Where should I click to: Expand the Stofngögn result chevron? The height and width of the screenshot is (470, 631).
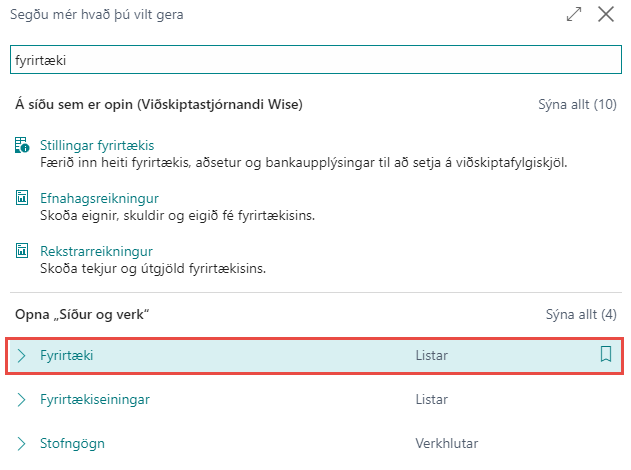22,443
